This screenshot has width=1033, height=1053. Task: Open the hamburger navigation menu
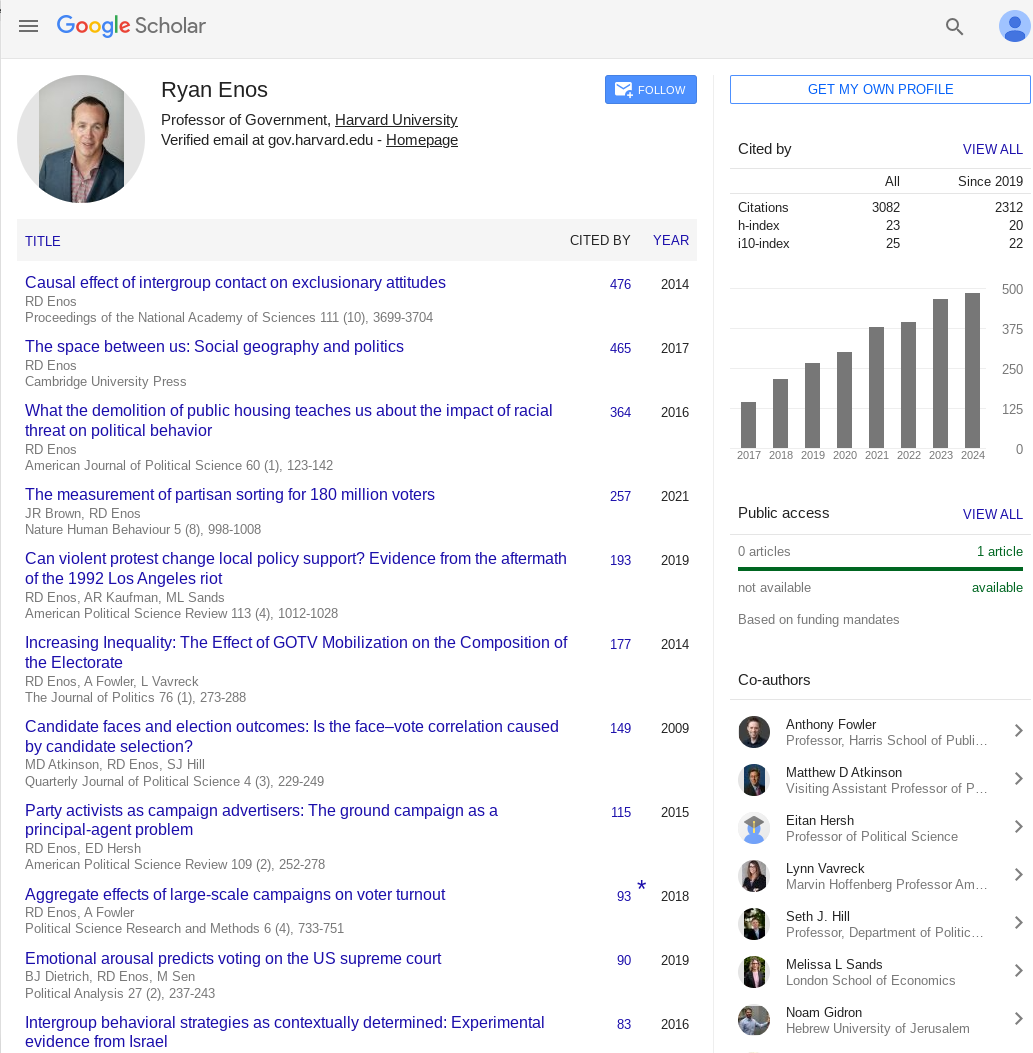click(x=28, y=26)
